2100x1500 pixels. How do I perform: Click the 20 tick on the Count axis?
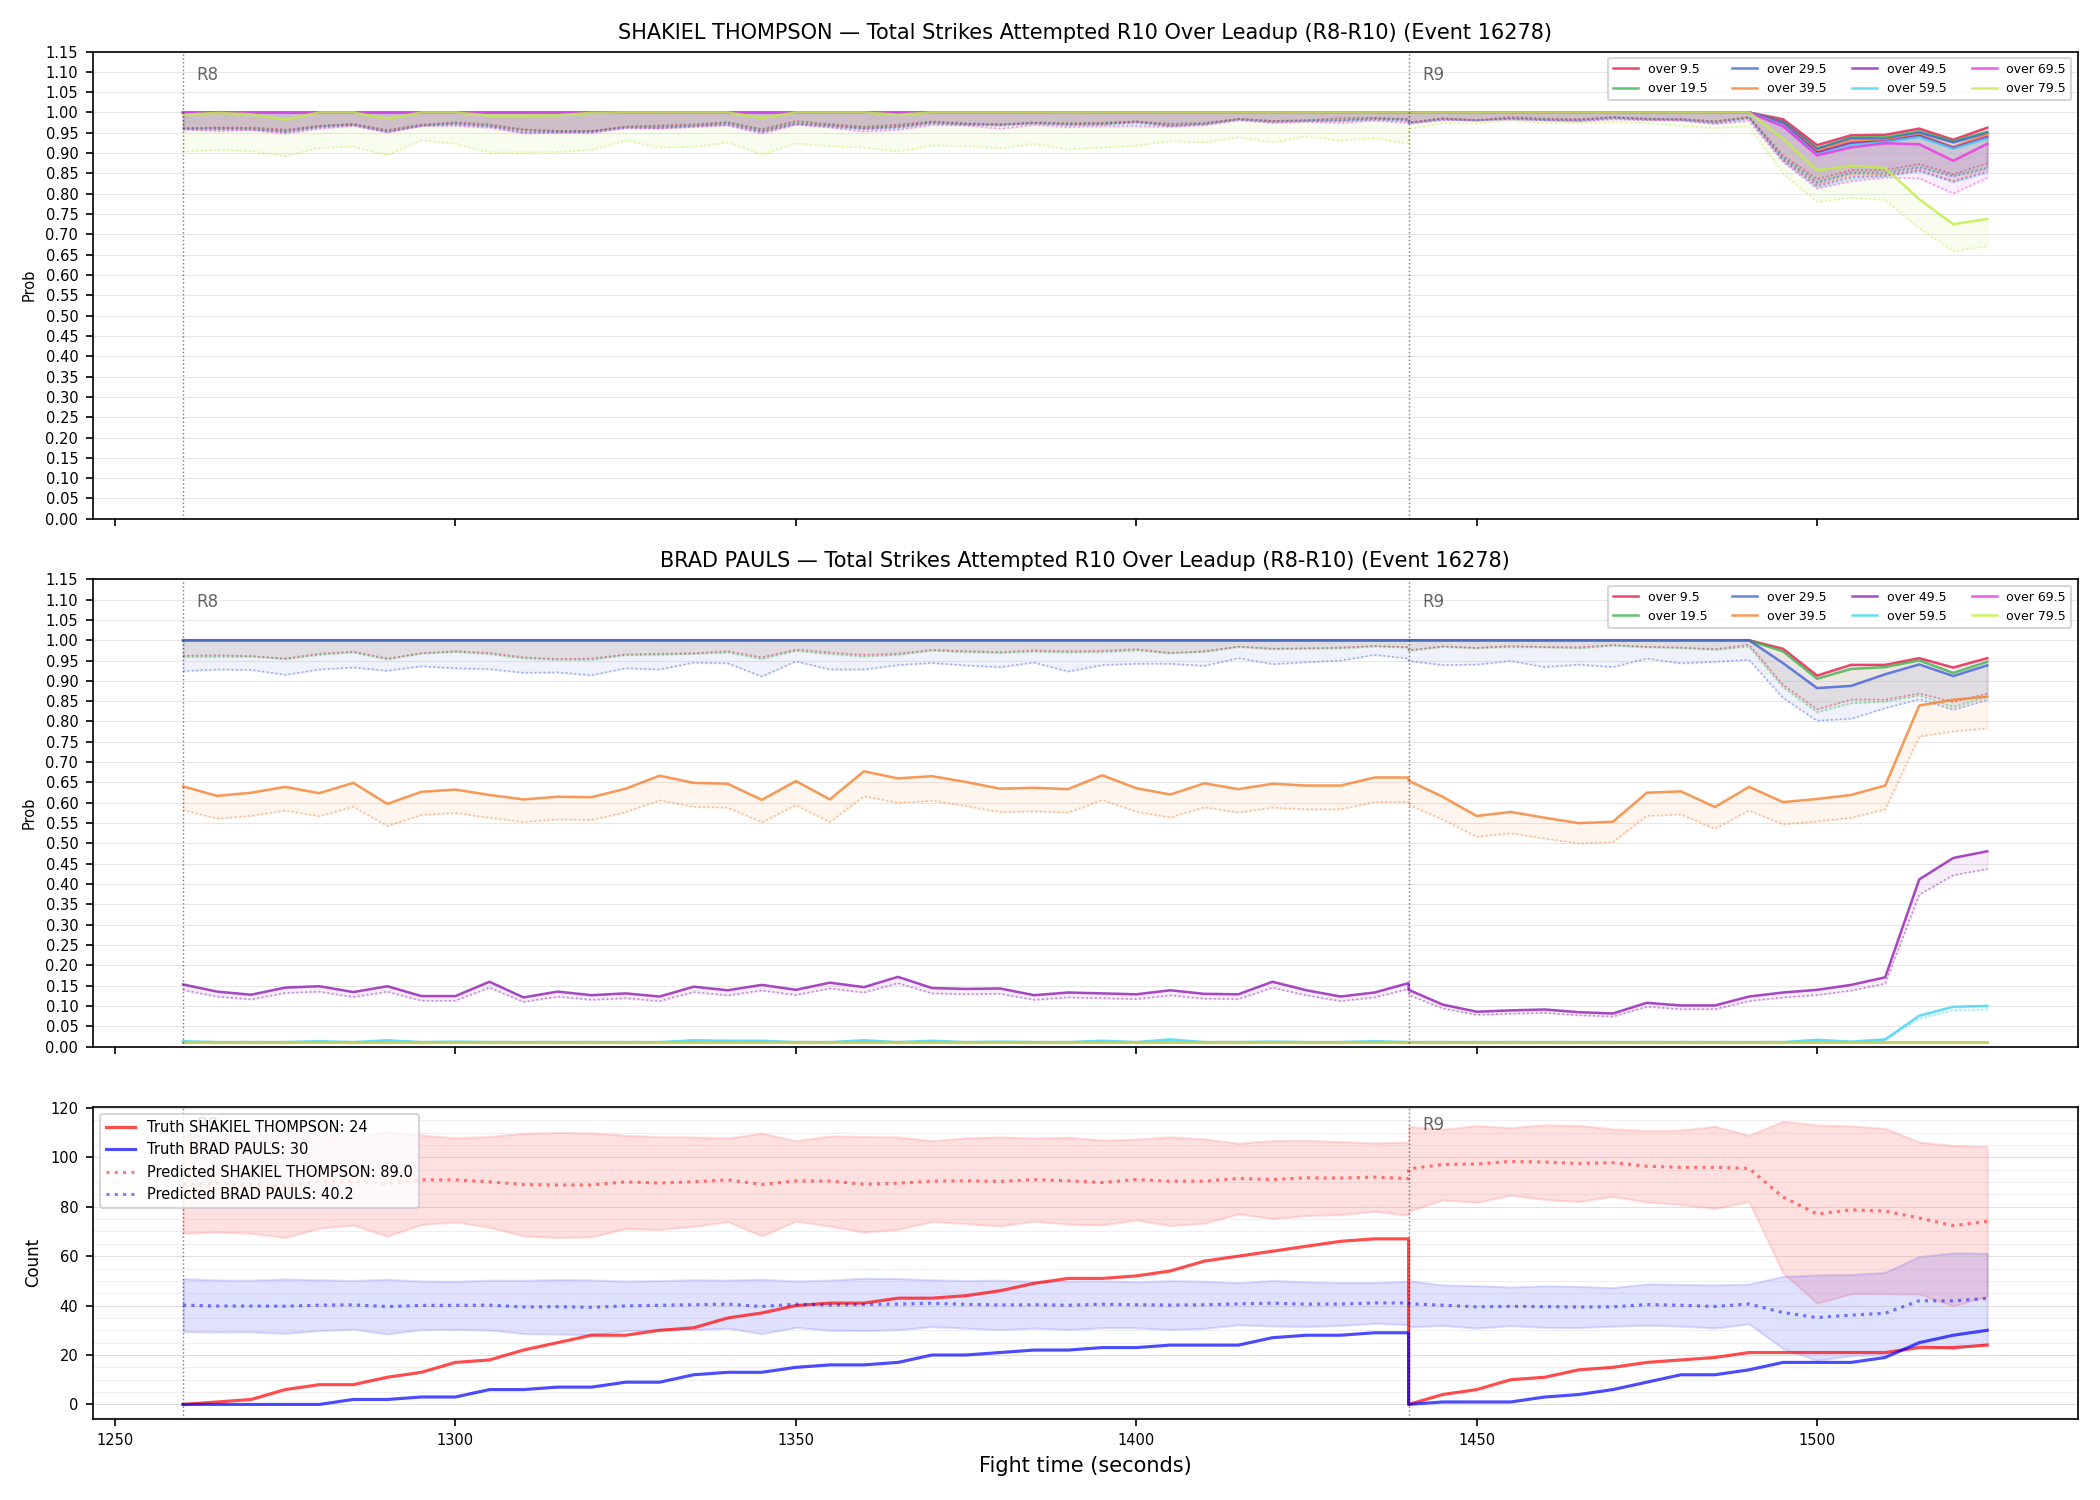(x=69, y=1355)
